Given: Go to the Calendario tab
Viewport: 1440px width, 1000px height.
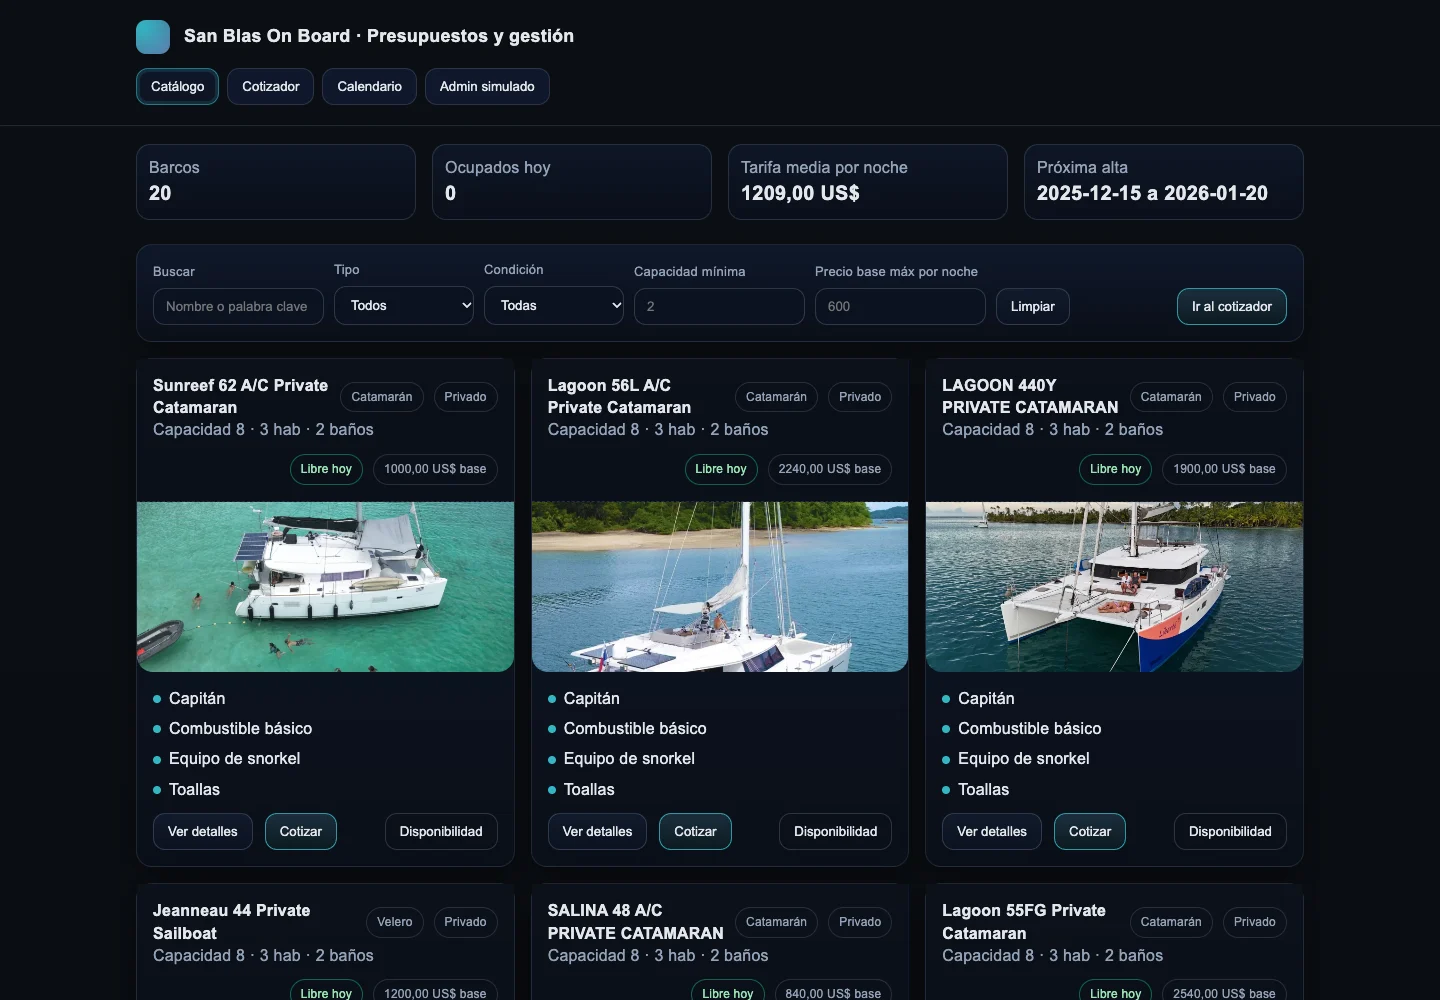Looking at the screenshot, I should point(369,86).
